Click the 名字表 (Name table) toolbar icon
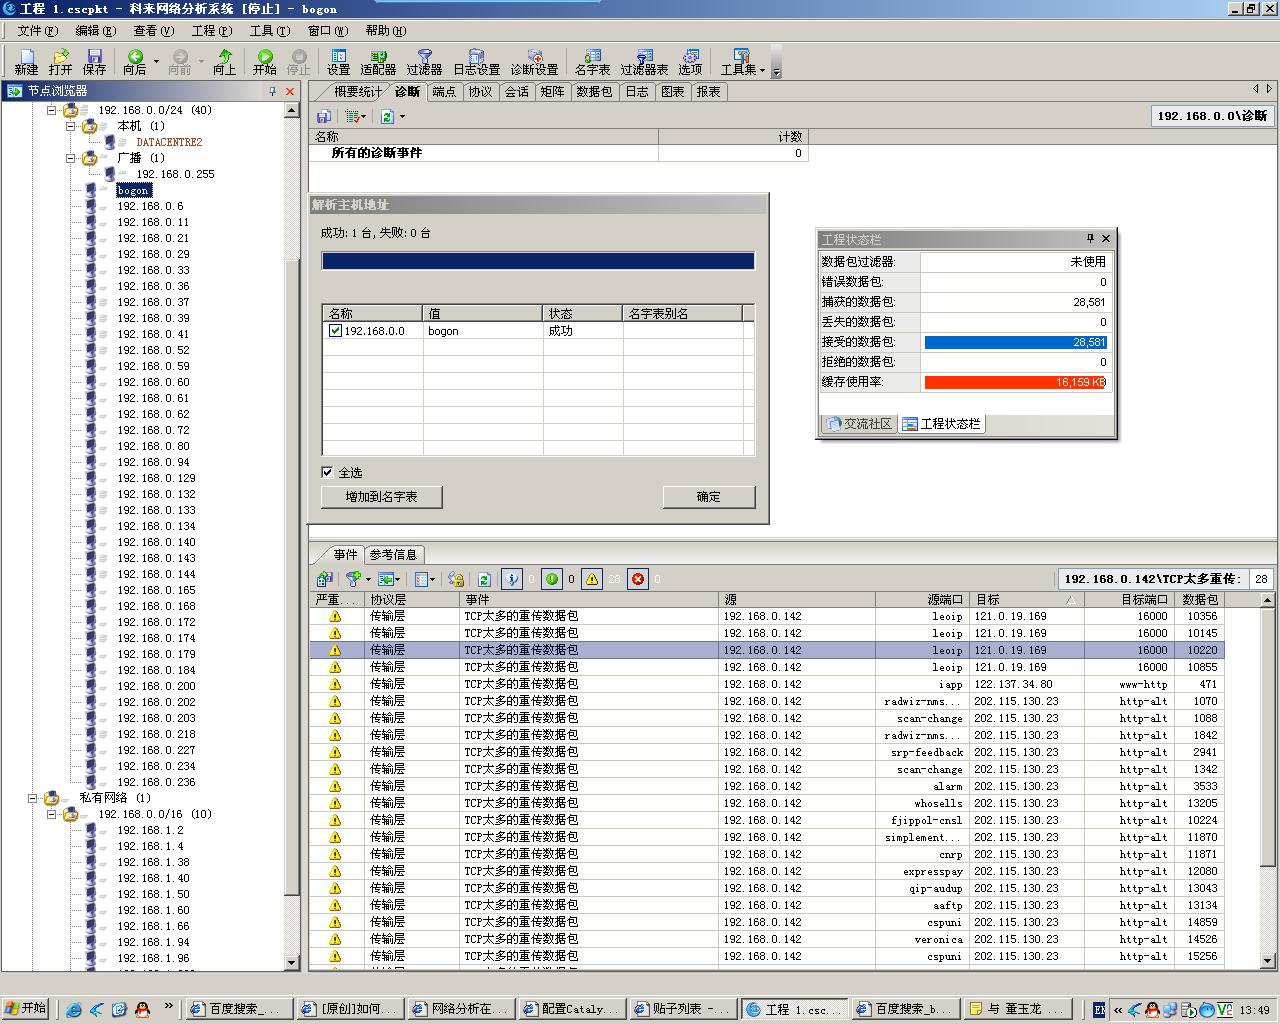The height and width of the screenshot is (1024, 1280). pyautogui.click(x=592, y=62)
